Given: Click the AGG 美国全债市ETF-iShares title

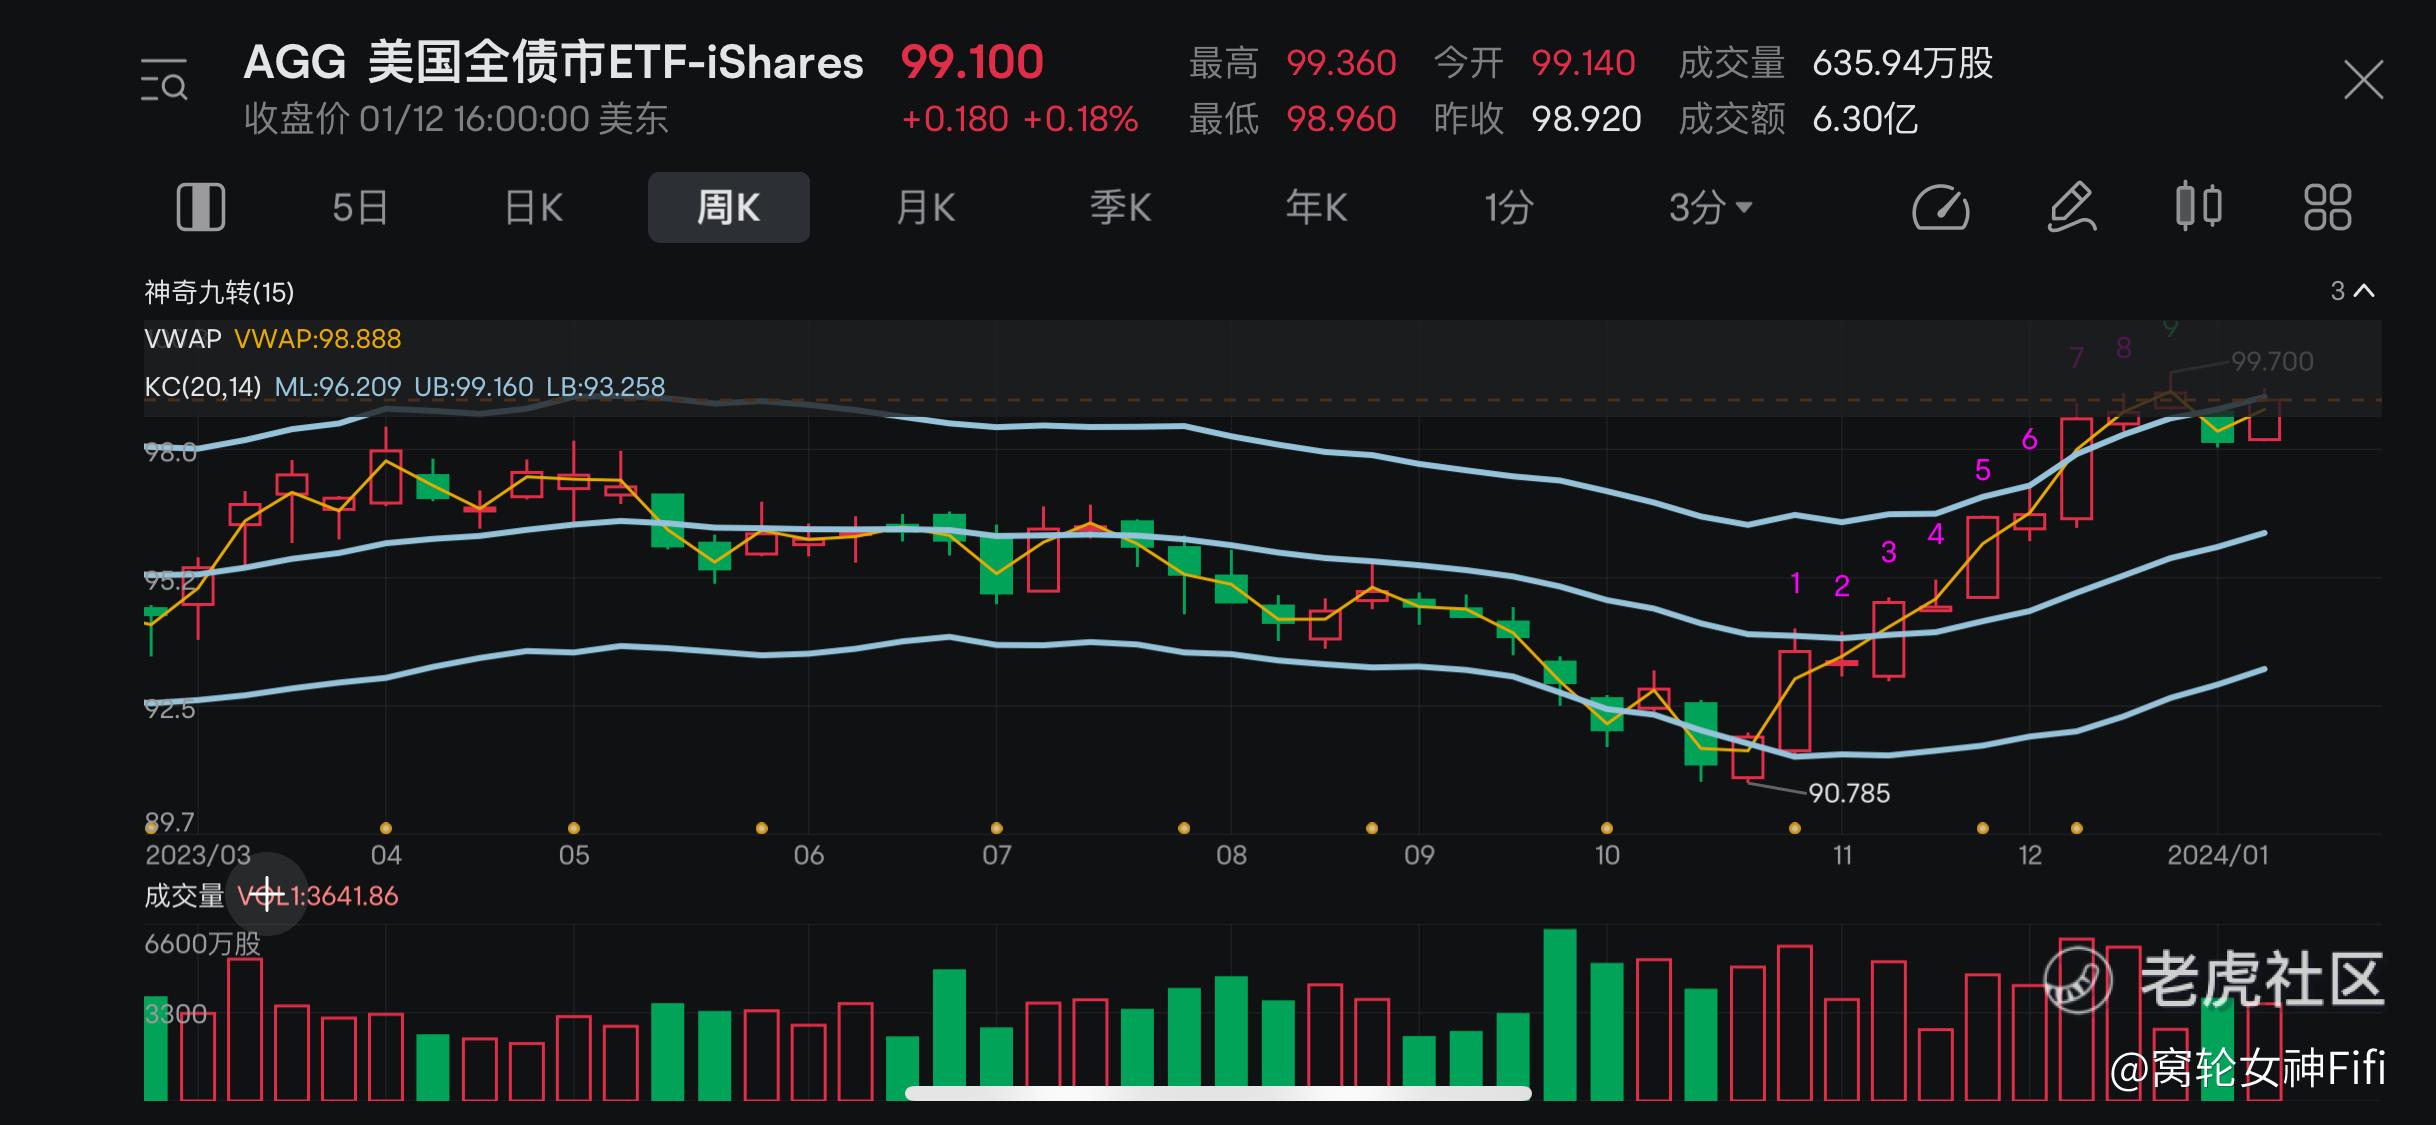Looking at the screenshot, I should tap(553, 62).
